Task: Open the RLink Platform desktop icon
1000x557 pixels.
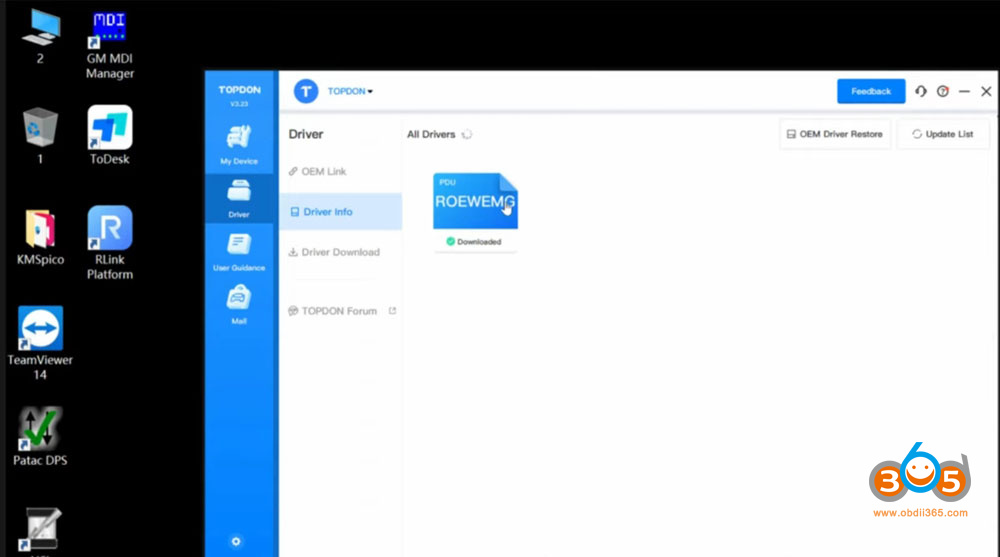Action: click(110, 242)
